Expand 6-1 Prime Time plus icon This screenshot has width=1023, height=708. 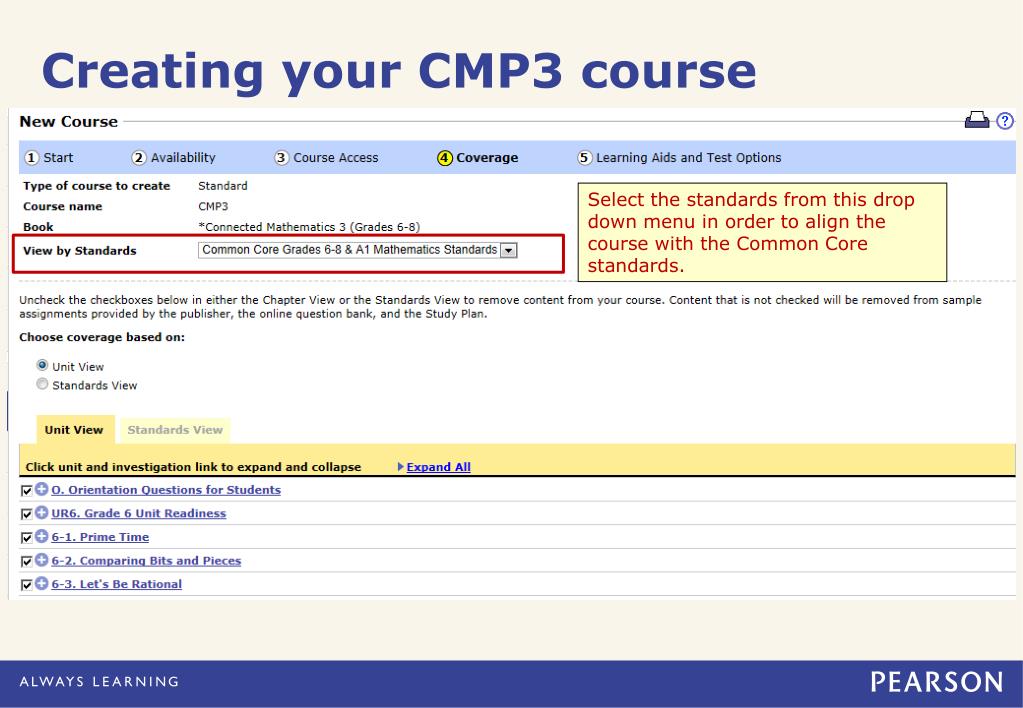pos(42,536)
